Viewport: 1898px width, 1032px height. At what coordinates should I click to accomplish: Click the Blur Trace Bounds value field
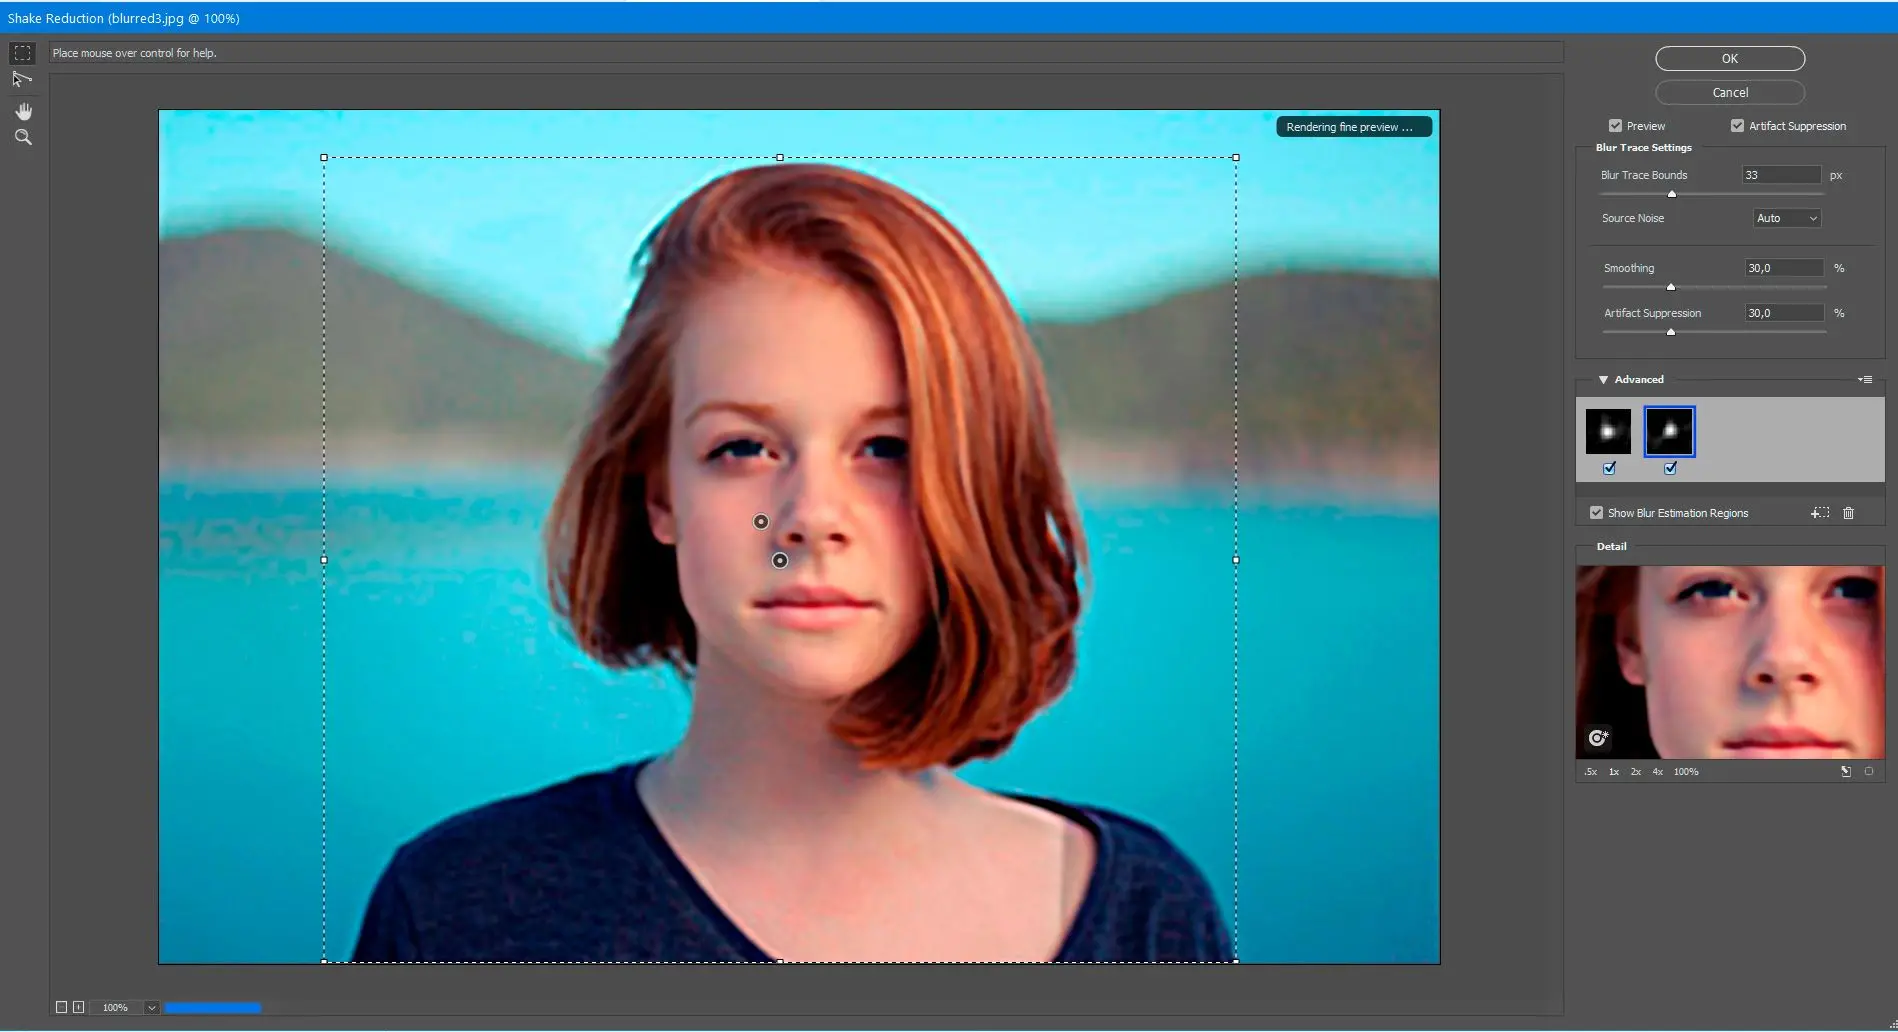1781,175
